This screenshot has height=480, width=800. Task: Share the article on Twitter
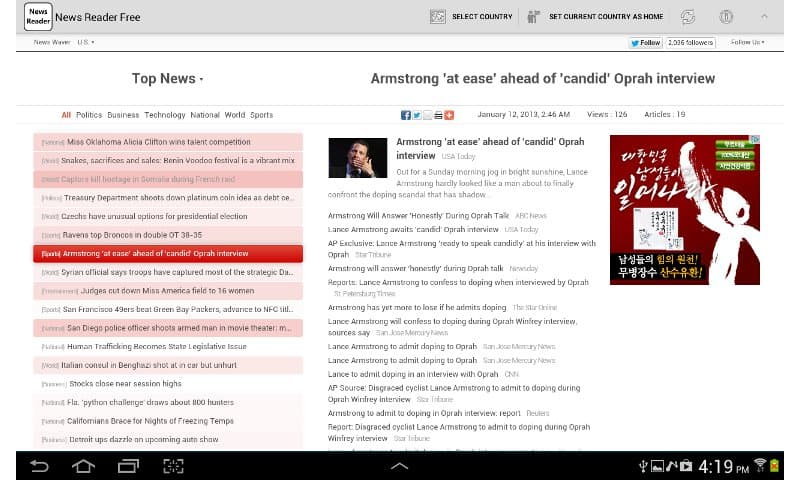tap(417, 115)
